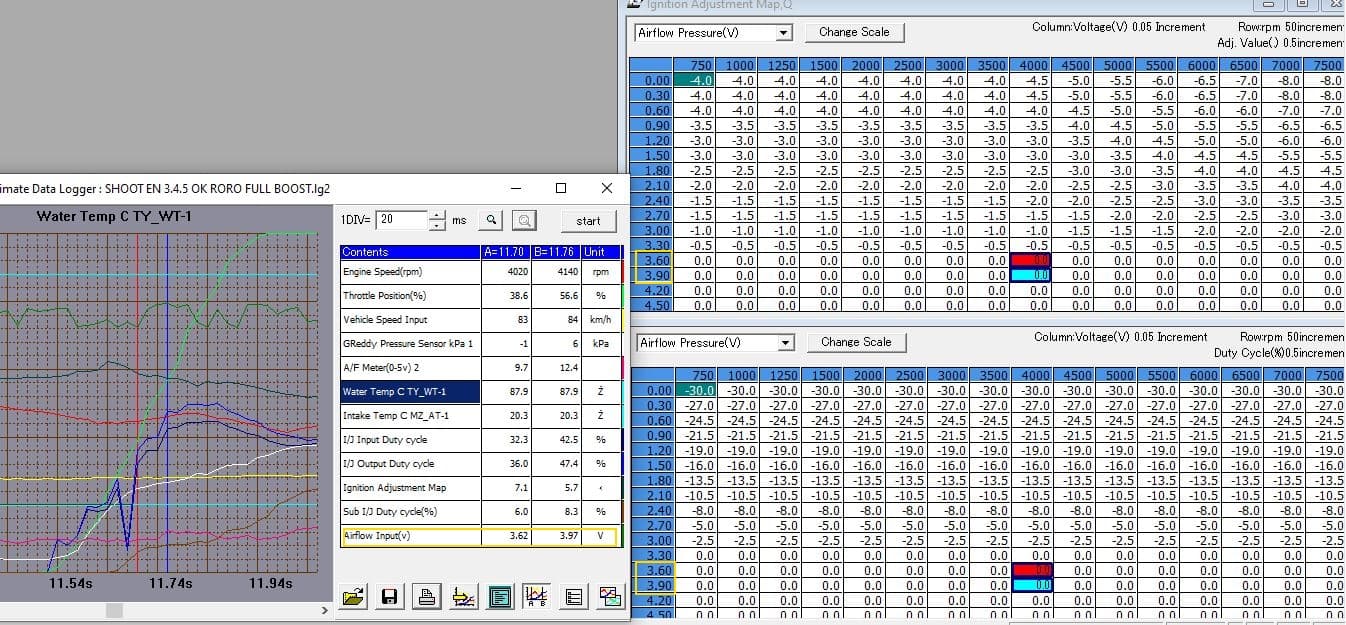Click the red cell in ignition map row 3.60
The image size is (1346, 625).
click(x=1031, y=260)
